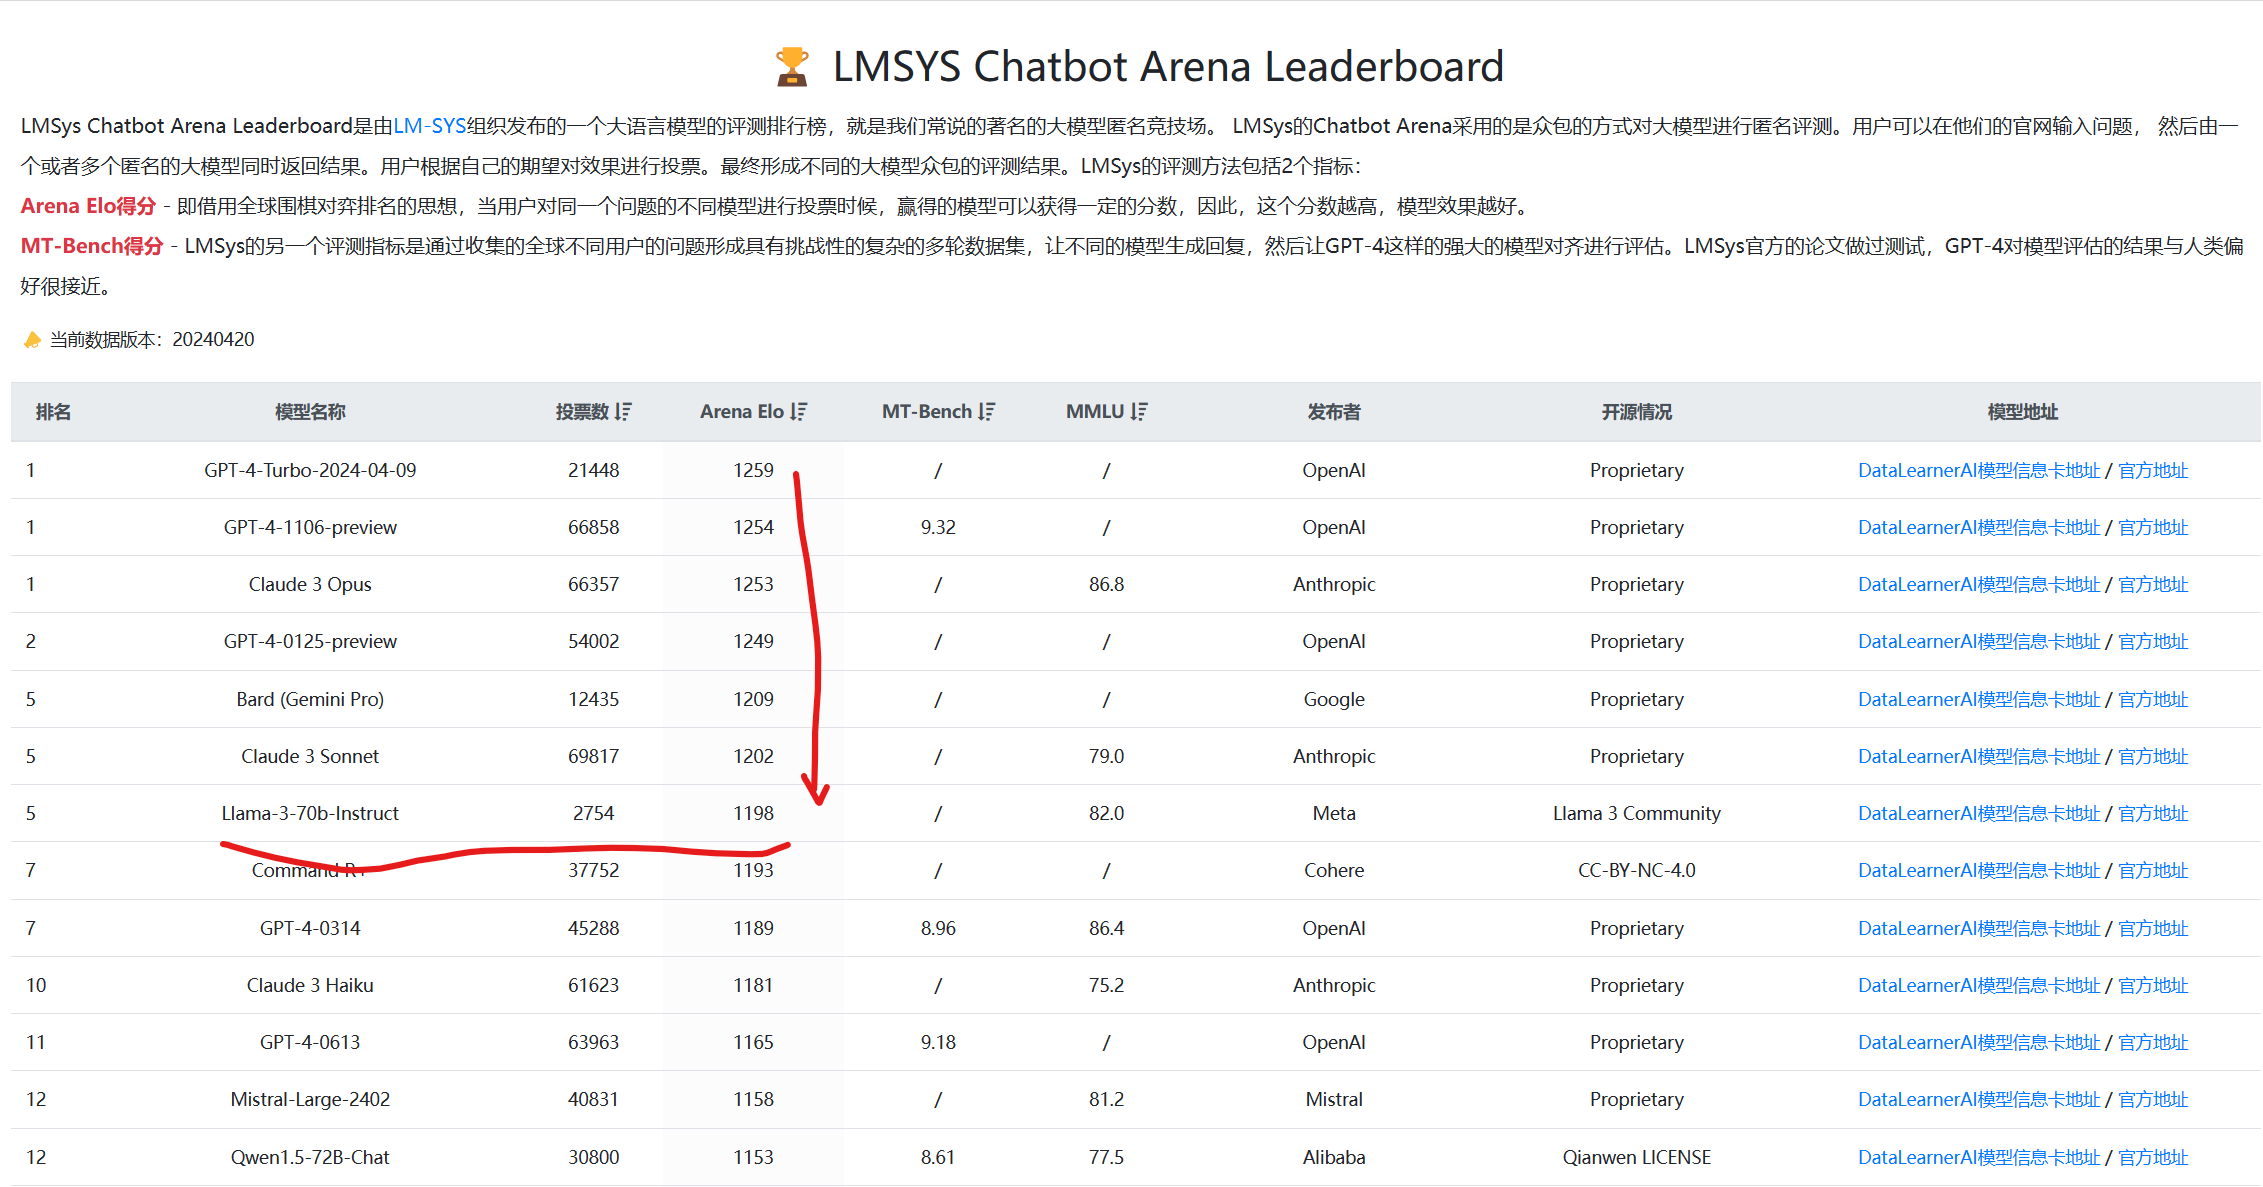The image size is (2263, 1187).
Task: Select the Claude 3 Opus model name
Action: click(310, 584)
